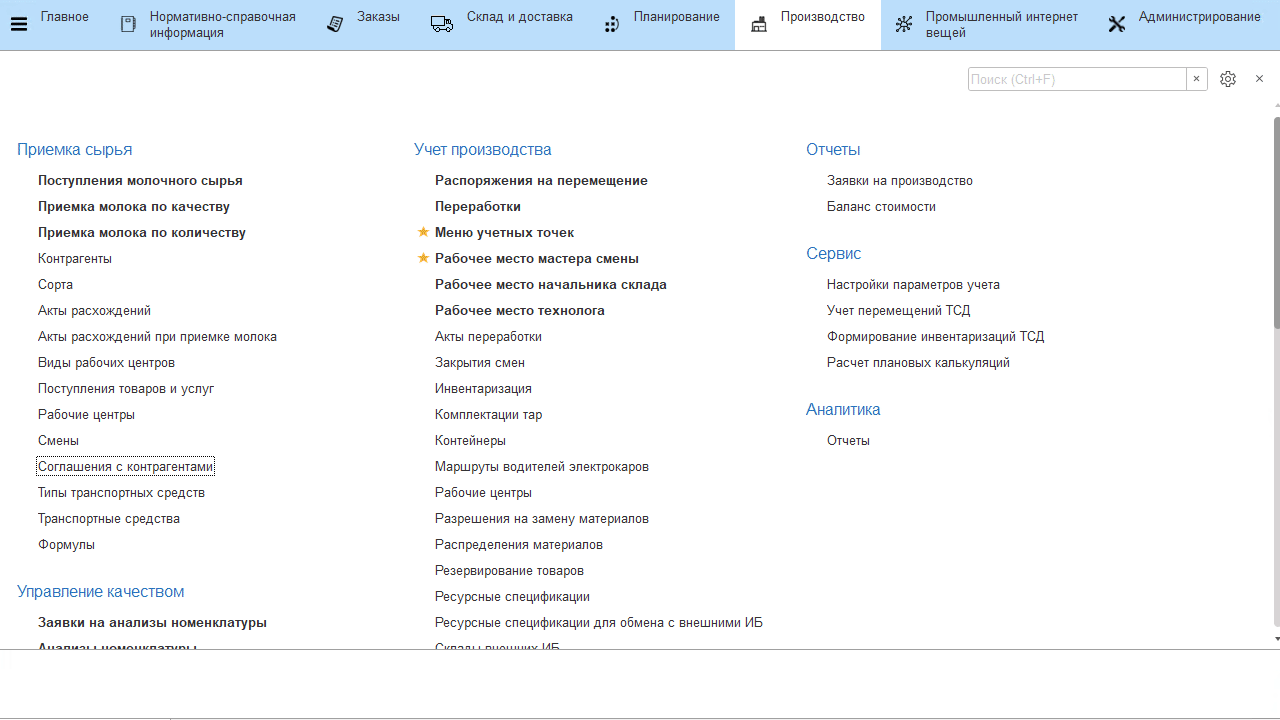
Task: Open Соглашения с контрагентами link
Action: point(126,467)
